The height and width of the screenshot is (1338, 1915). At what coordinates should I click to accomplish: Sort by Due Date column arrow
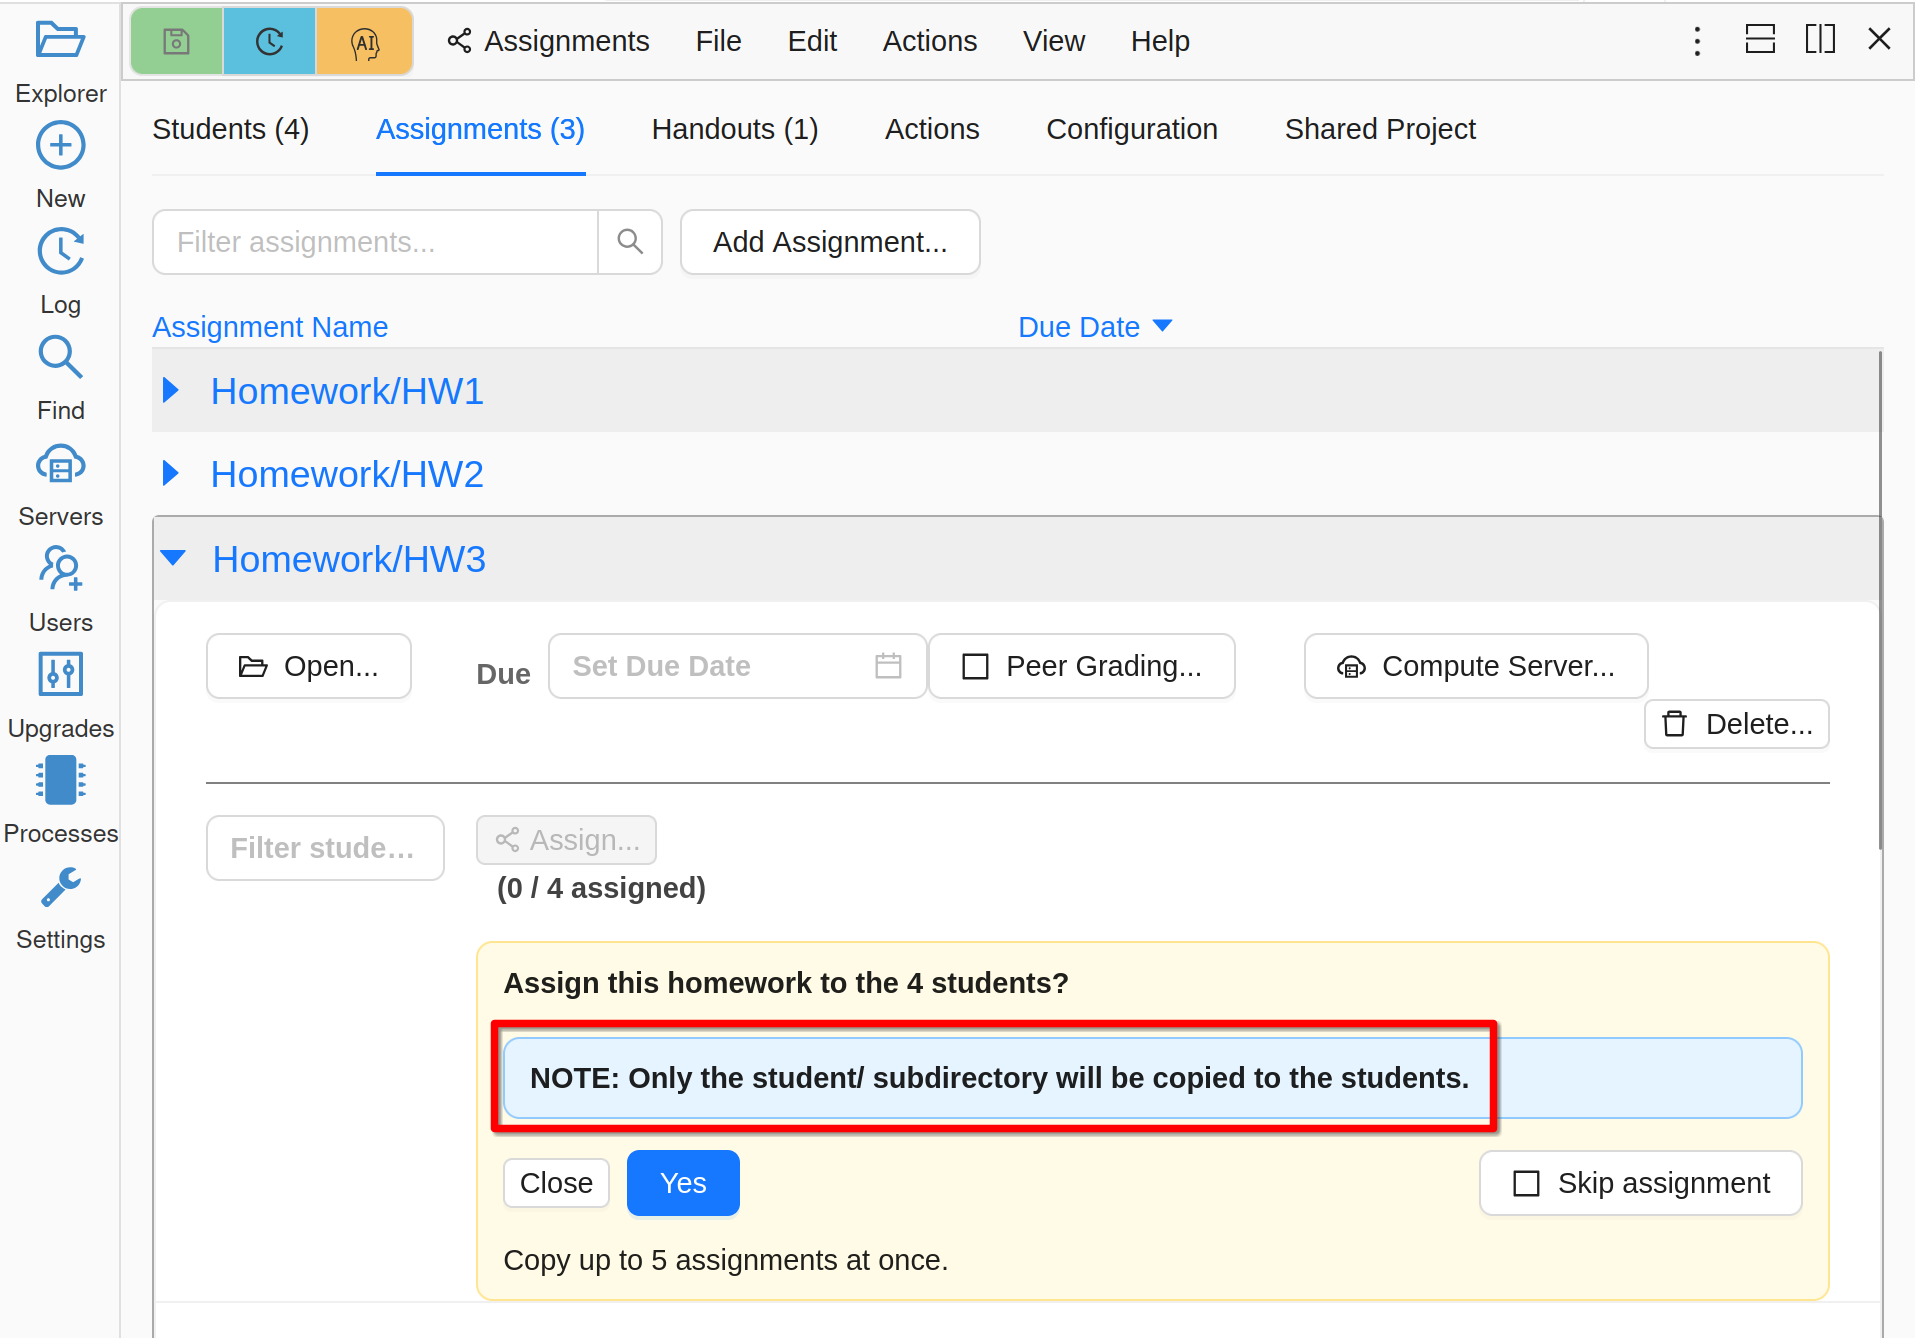coord(1162,326)
